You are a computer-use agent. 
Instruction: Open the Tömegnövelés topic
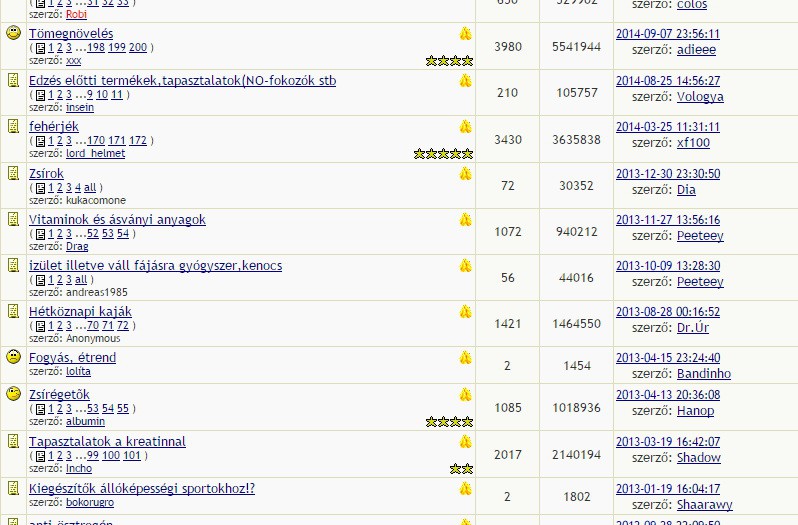coord(71,34)
